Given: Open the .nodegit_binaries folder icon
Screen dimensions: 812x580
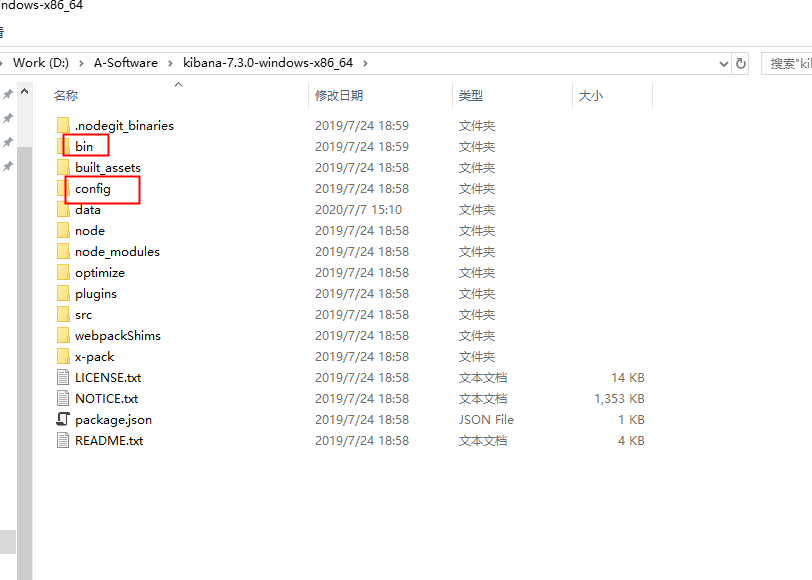Looking at the screenshot, I should pos(63,125).
